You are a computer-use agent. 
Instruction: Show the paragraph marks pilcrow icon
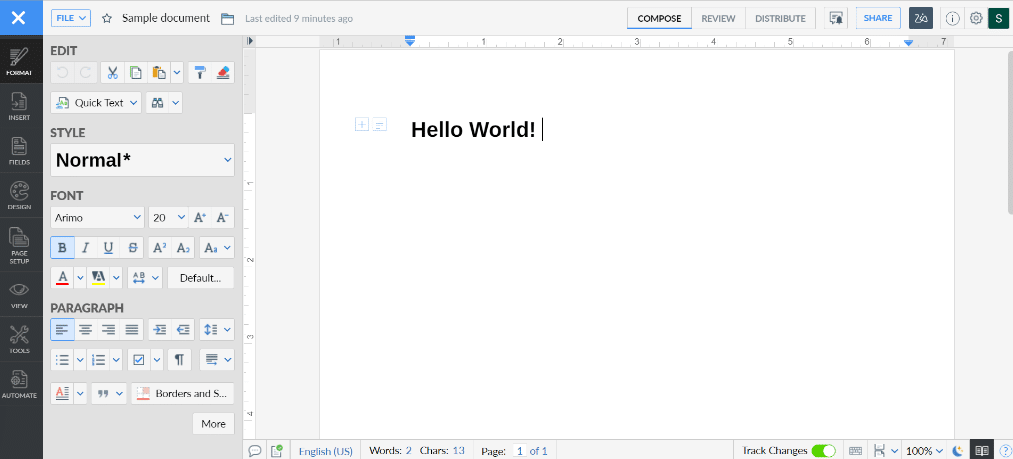click(179, 359)
